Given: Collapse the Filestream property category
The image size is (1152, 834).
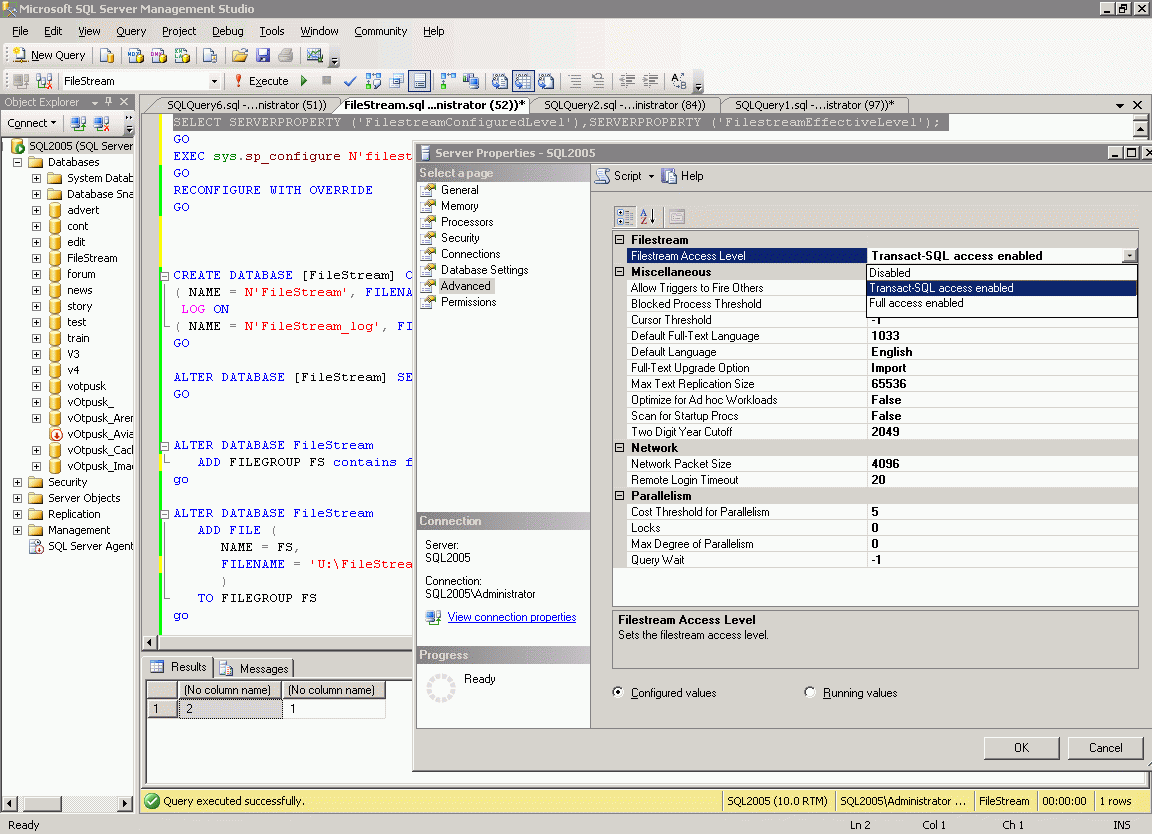Looking at the screenshot, I should tap(620, 240).
